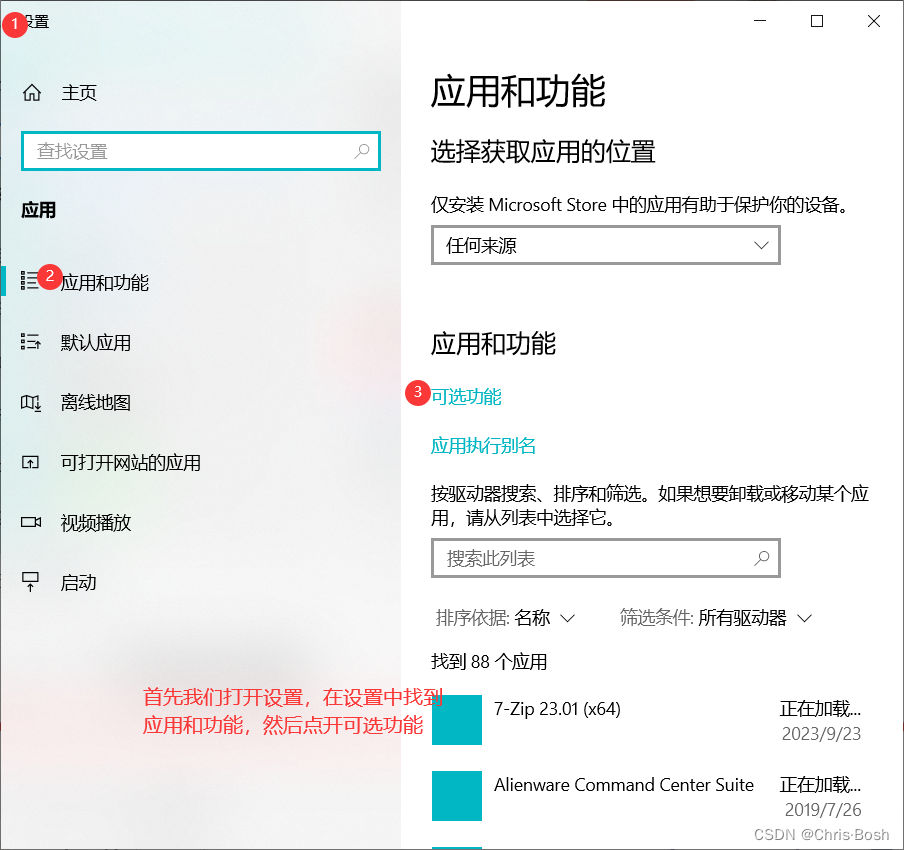Viewport: 904px width, 850px height.
Task: Select 视频播放 in the sidebar
Action: coord(200,522)
